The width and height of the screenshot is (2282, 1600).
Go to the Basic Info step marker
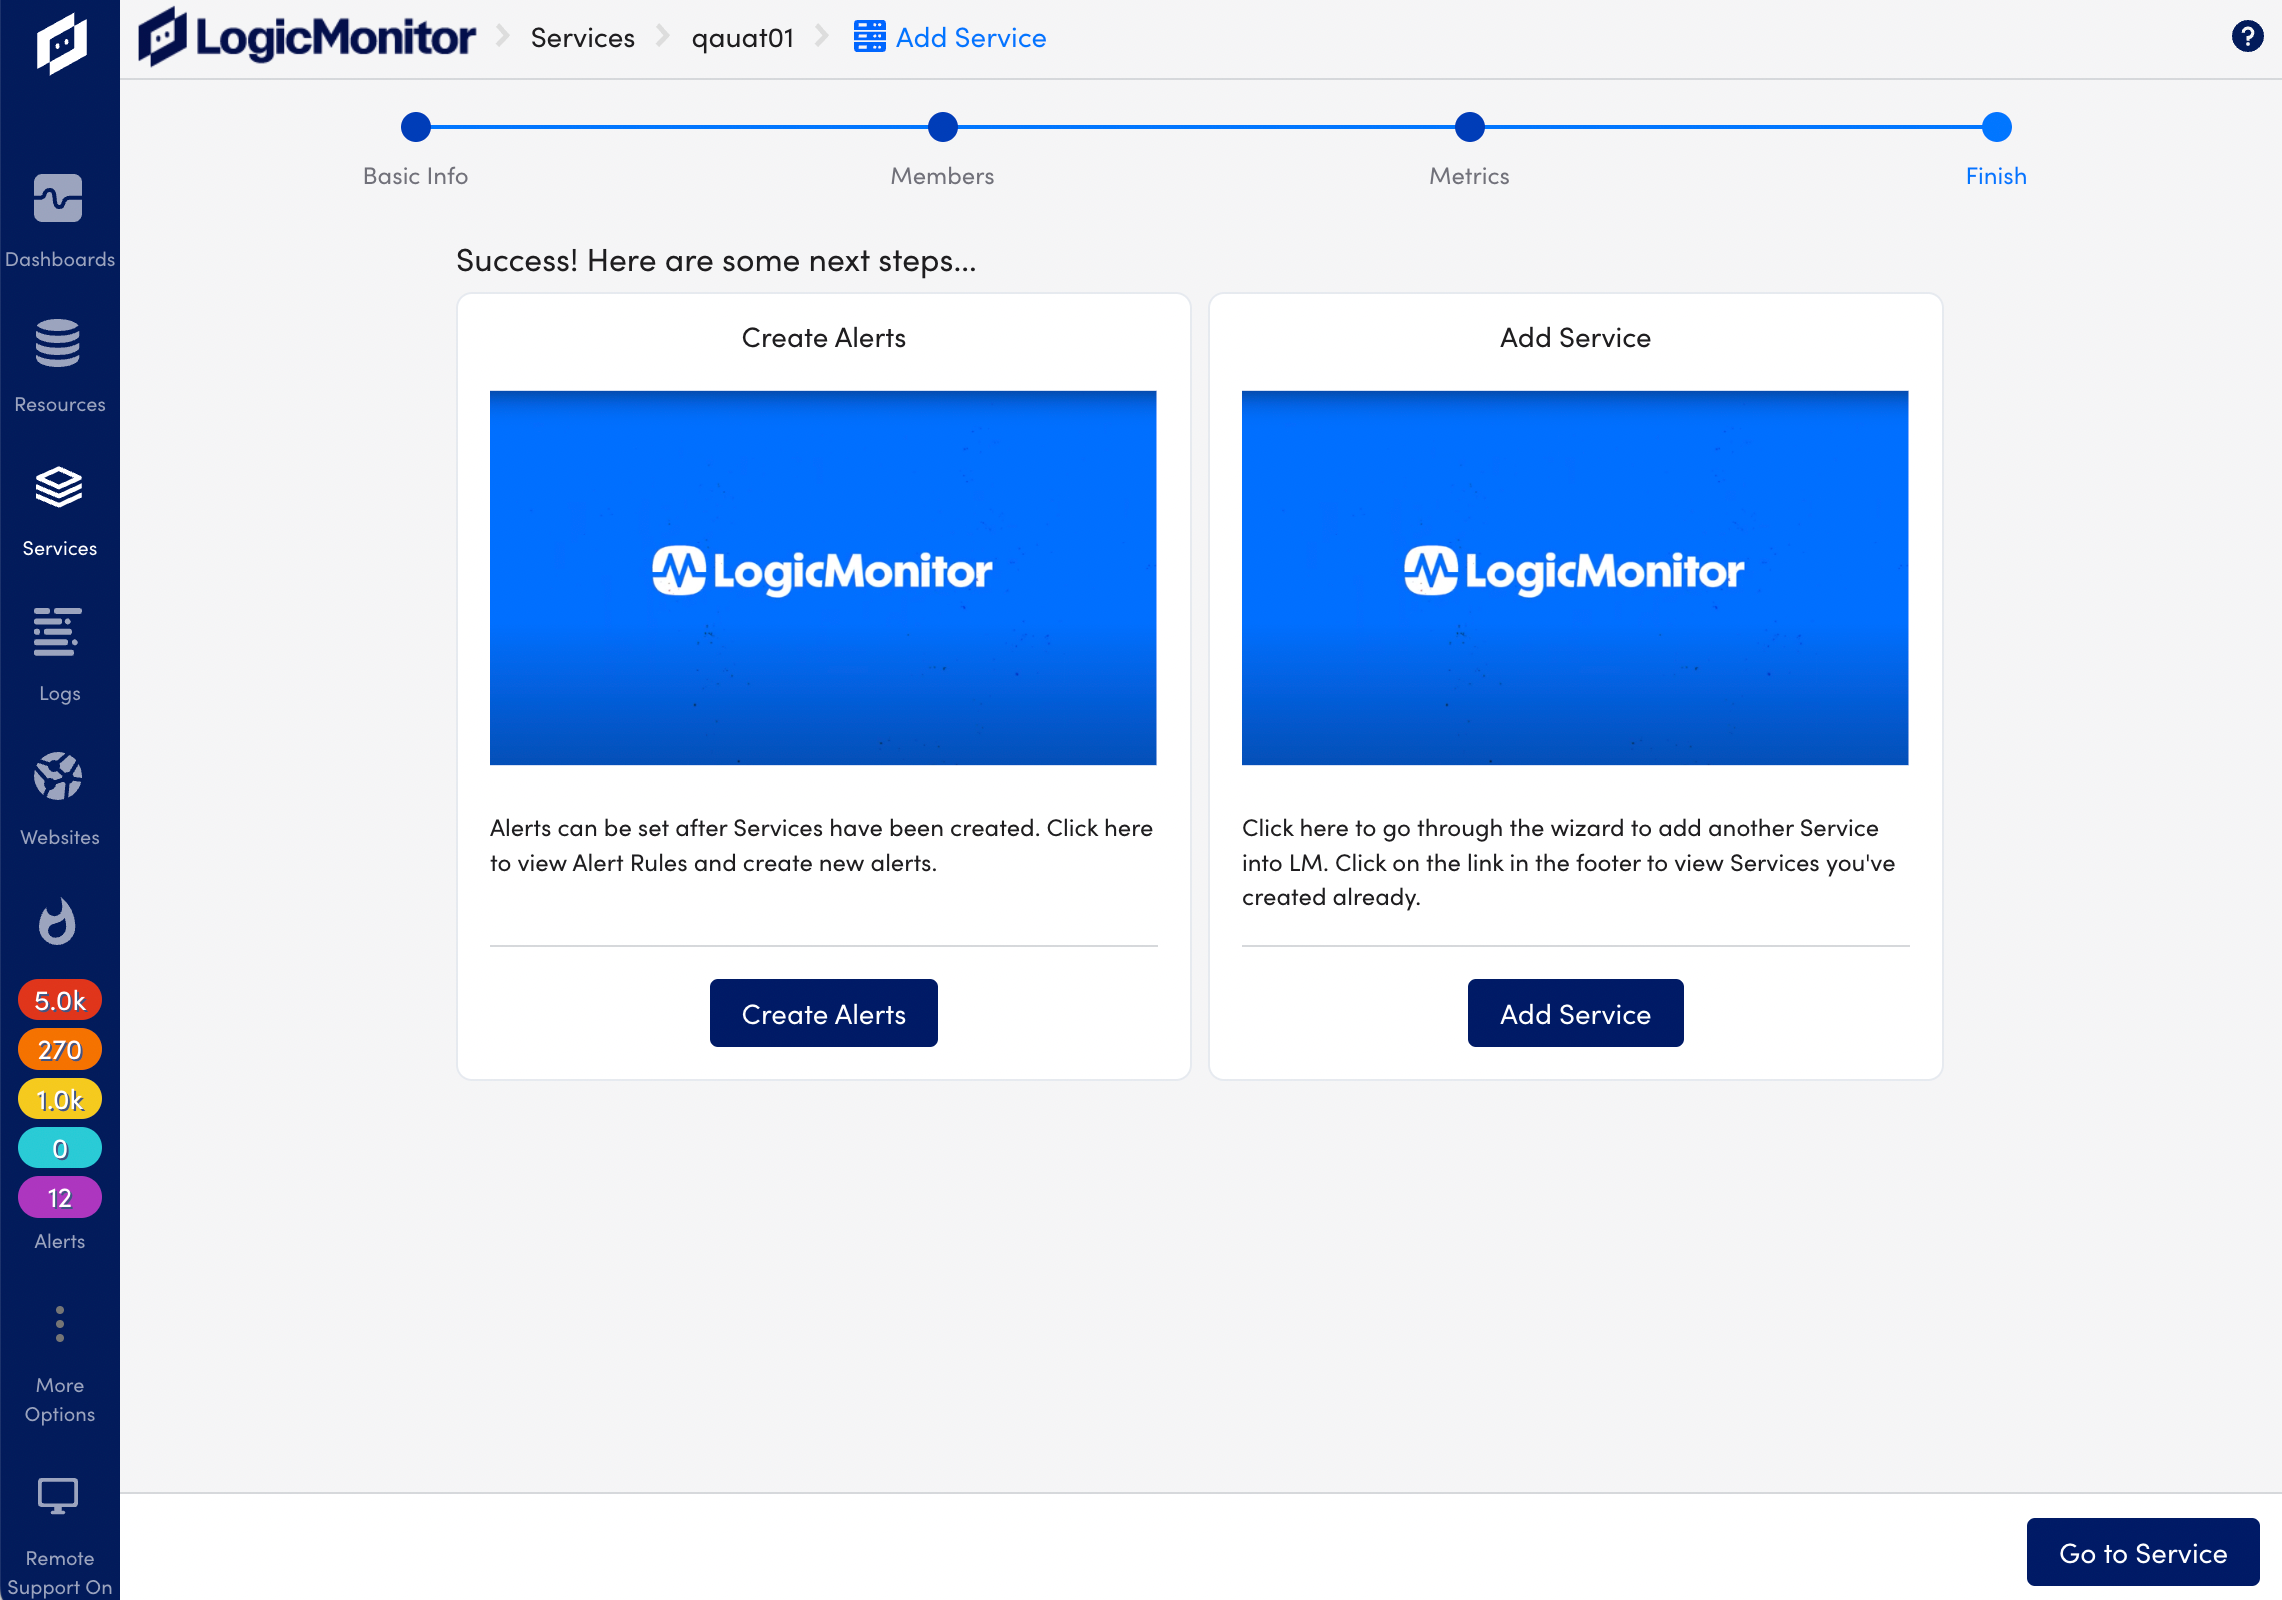(416, 127)
